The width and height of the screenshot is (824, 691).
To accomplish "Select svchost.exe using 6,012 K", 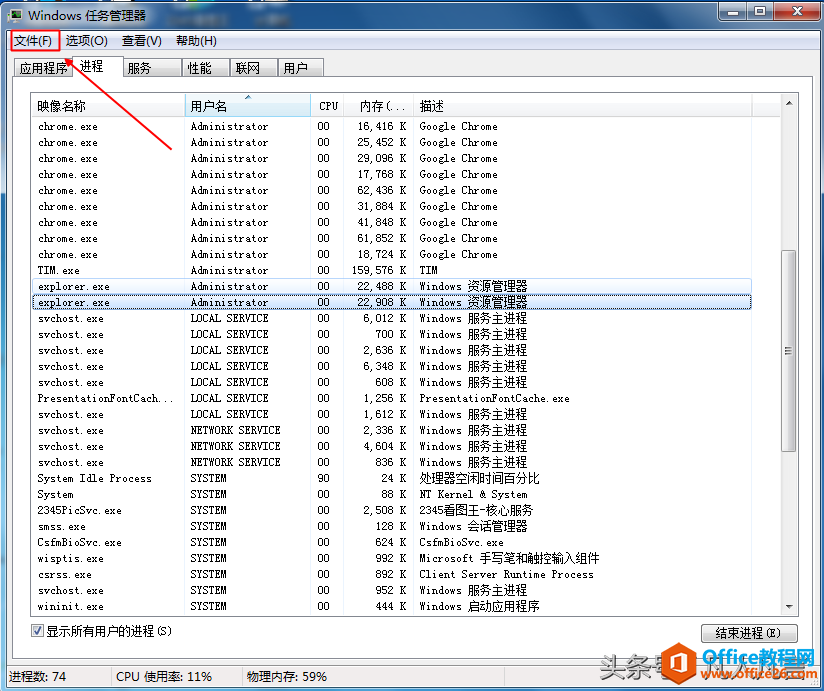I will [392, 318].
